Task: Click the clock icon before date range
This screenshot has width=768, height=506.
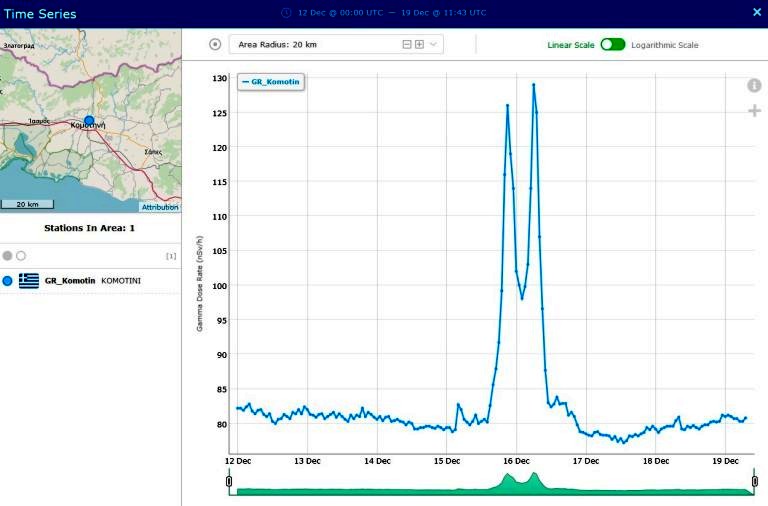Action: point(286,13)
